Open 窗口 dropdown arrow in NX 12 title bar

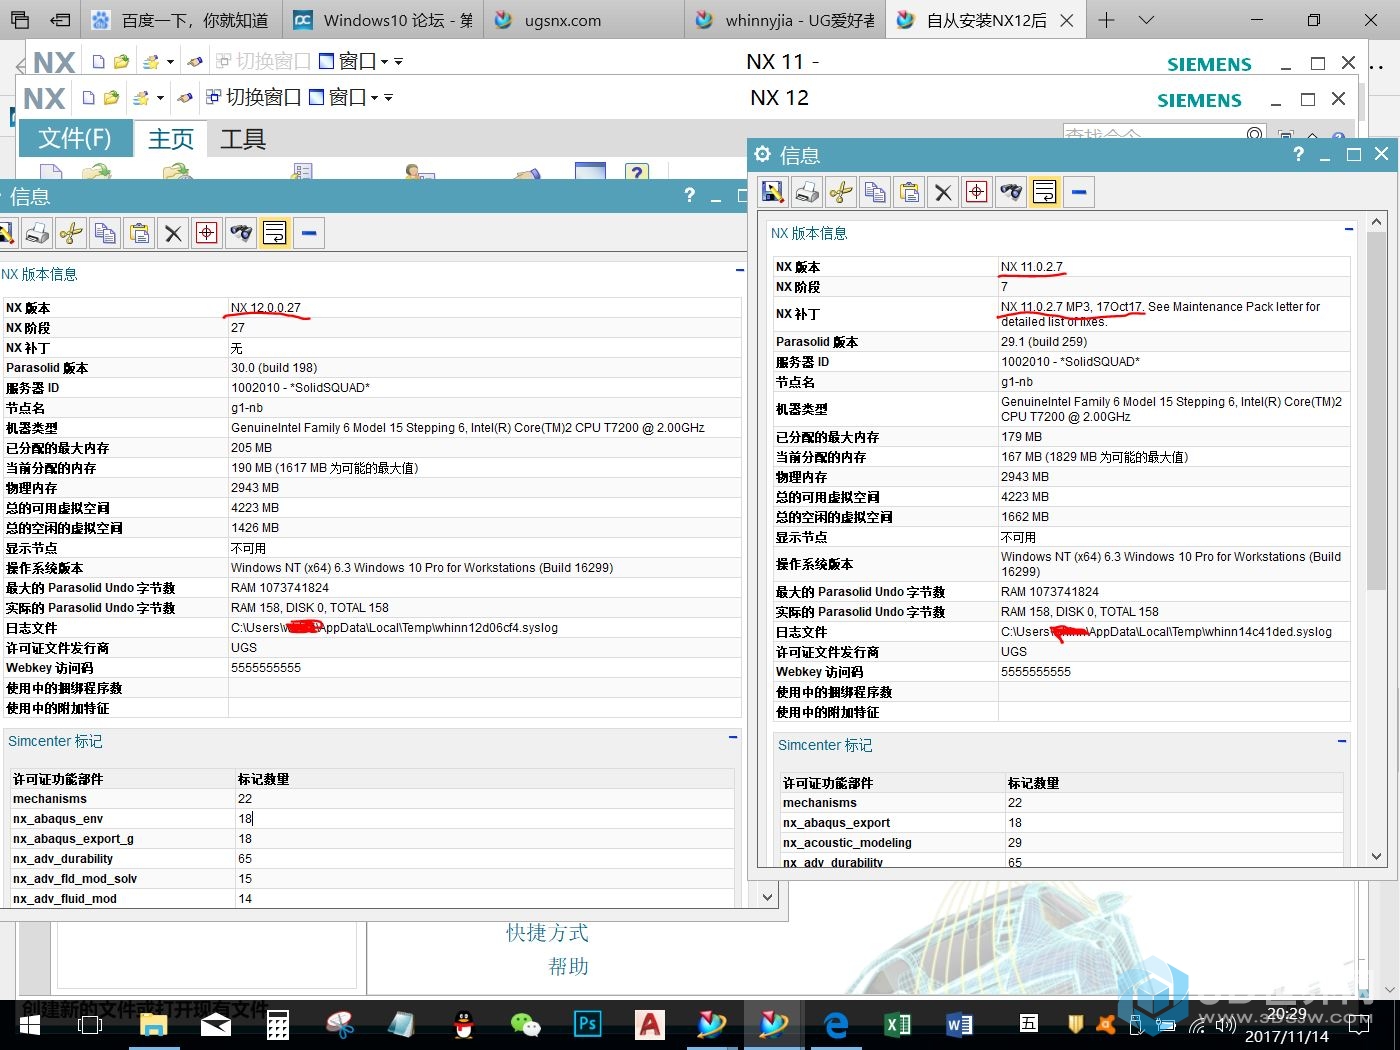tap(375, 98)
